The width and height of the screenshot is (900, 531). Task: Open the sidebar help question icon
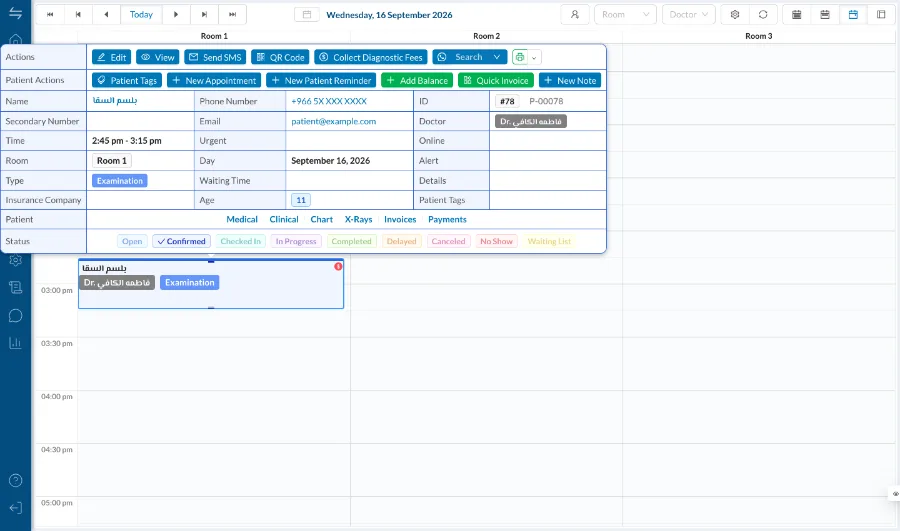(x=15, y=480)
